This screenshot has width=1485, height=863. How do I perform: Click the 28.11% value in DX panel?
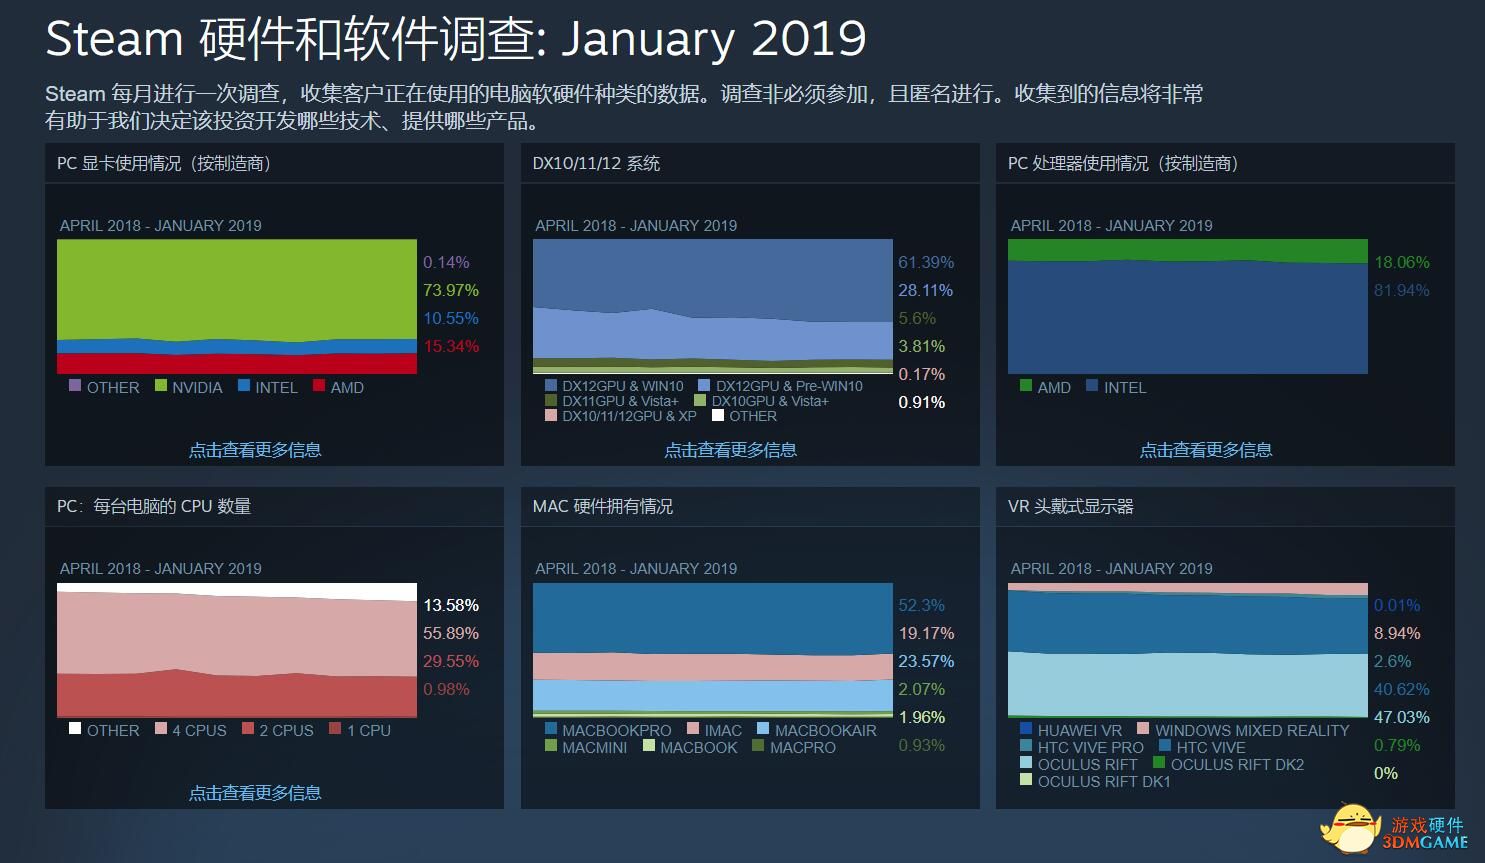[x=926, y=290]
